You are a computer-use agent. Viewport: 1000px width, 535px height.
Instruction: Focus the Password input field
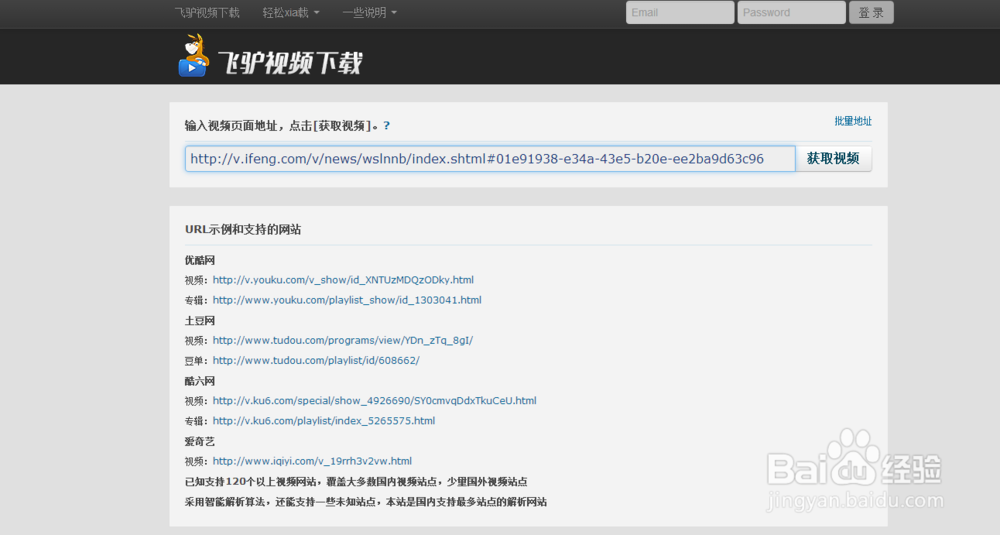[x=791, y=13]
